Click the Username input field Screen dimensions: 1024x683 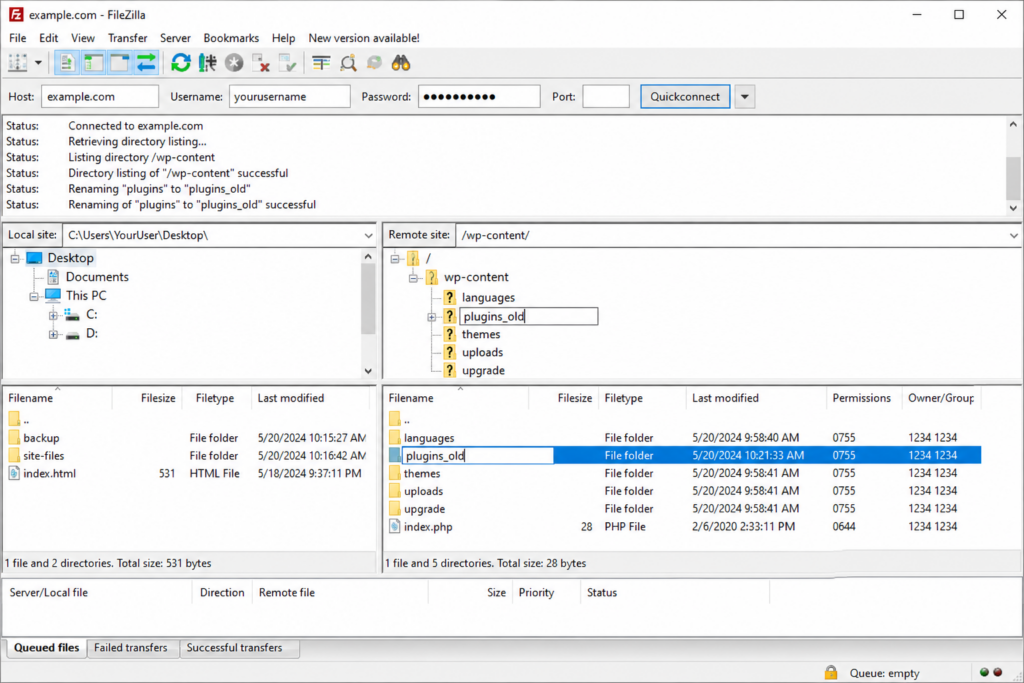[x=289, y=97]
